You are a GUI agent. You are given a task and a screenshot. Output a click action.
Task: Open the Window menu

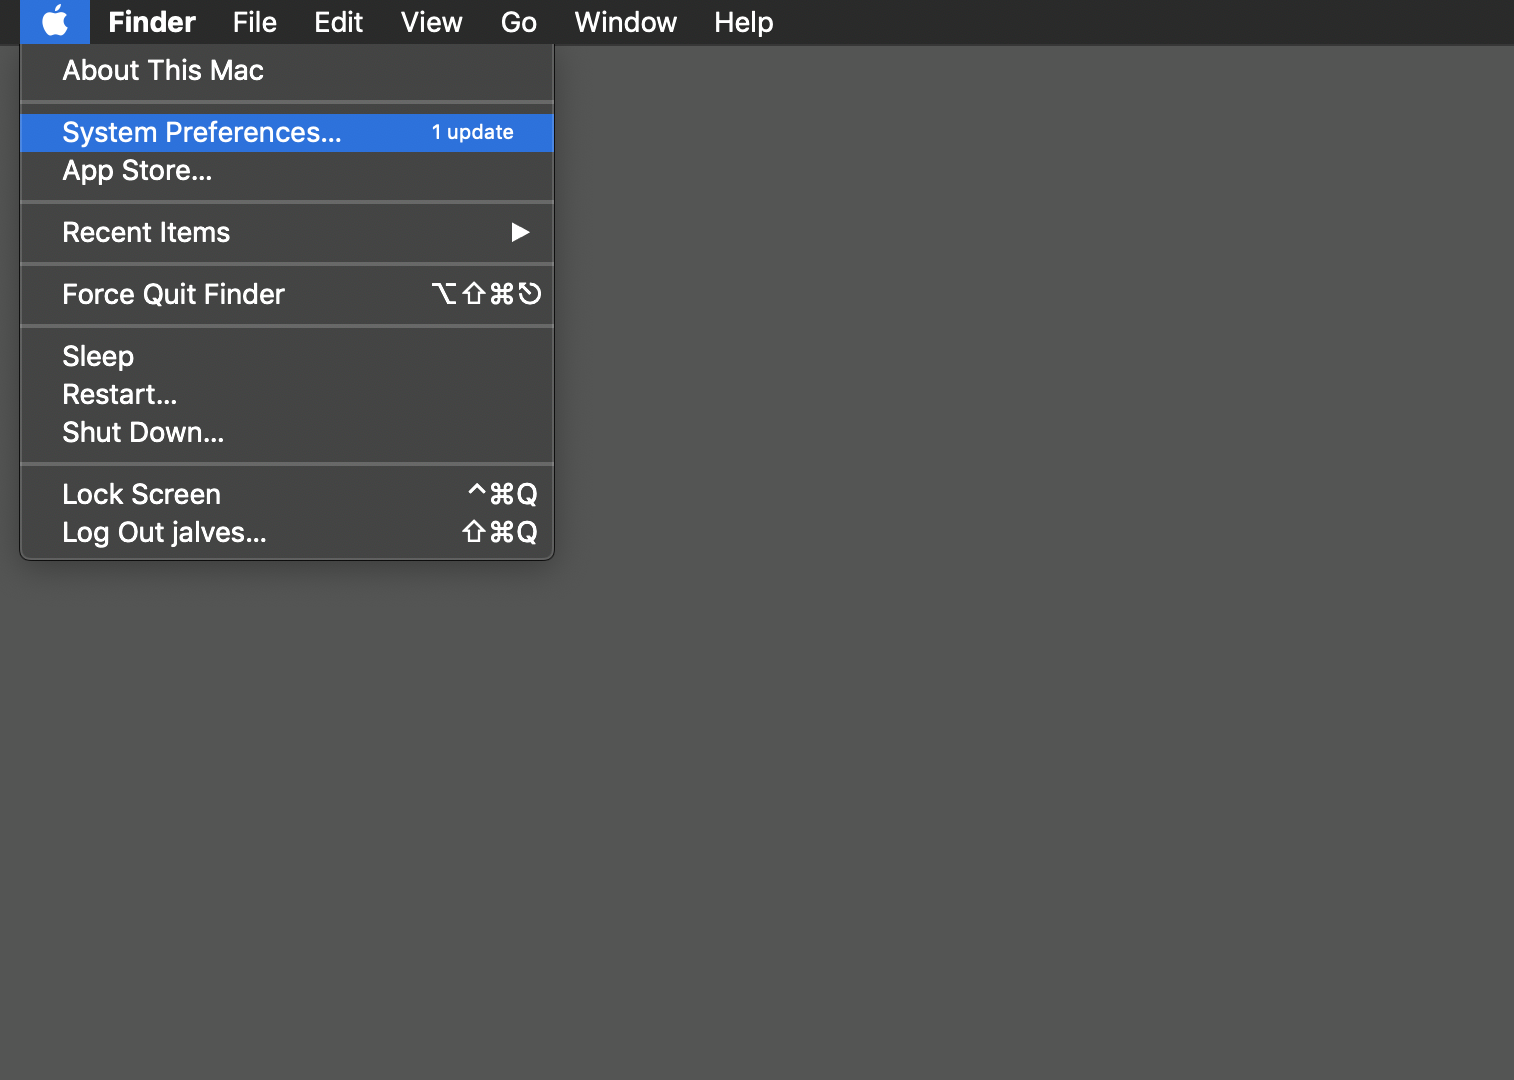(625, 22)
